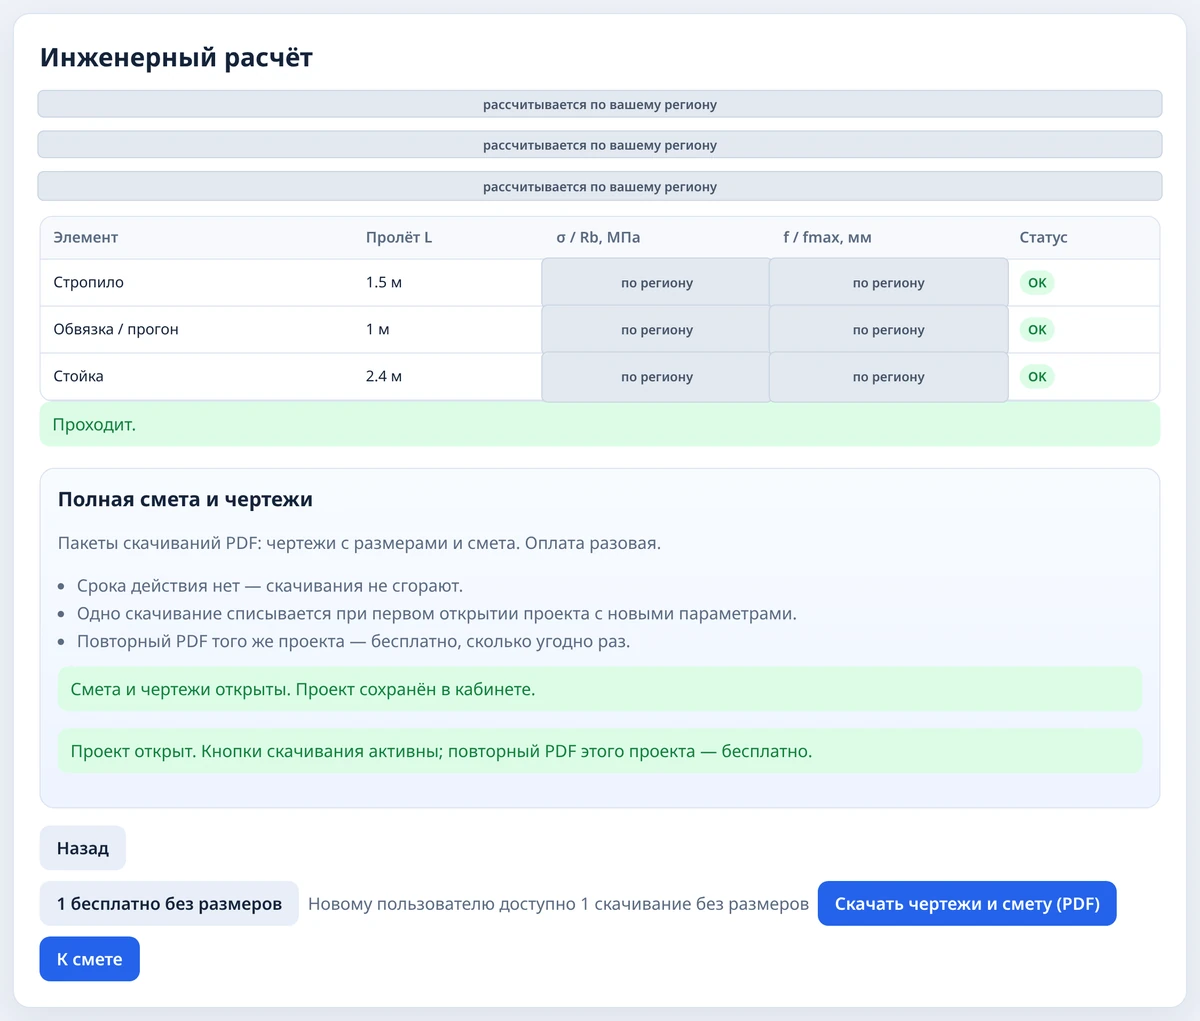Click the Проходит. result banner
Viewport: 1200px width, 1021px height.
click(600, 424)
